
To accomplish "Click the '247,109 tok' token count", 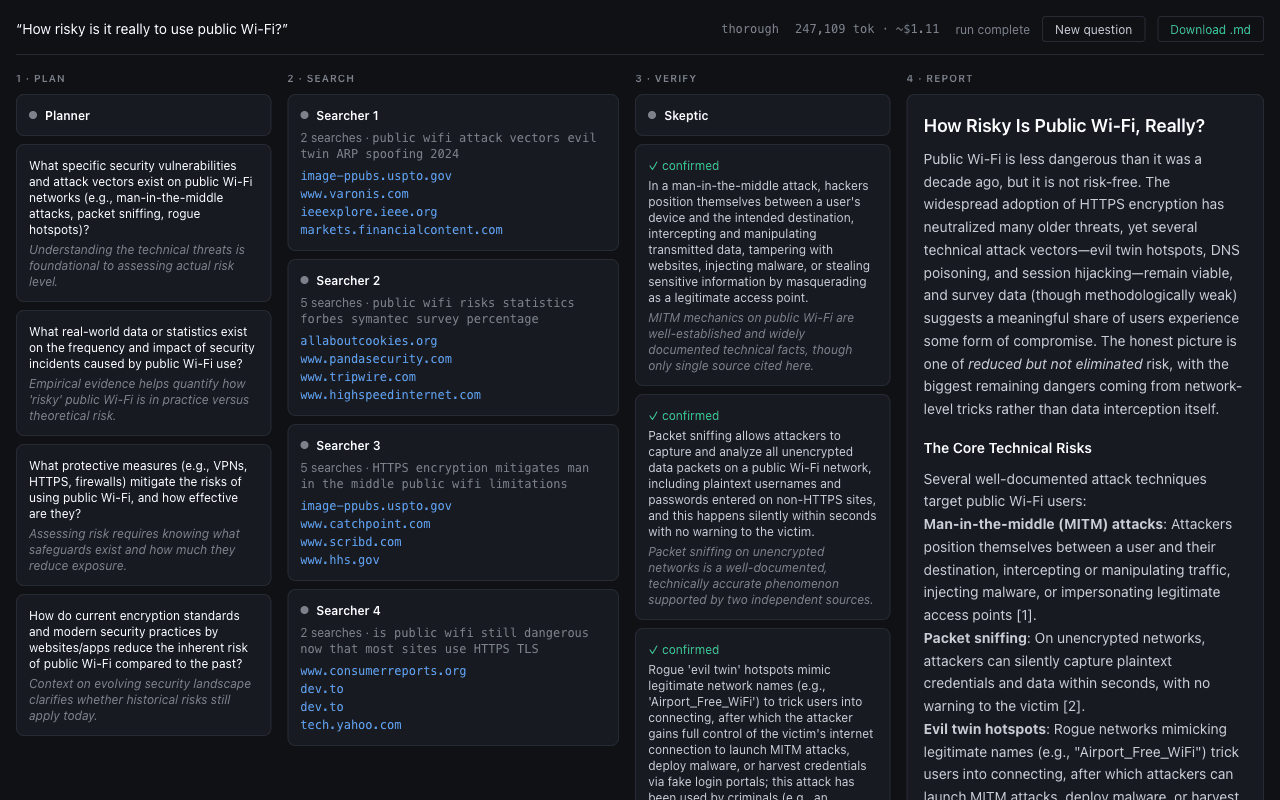I will 835,29.
